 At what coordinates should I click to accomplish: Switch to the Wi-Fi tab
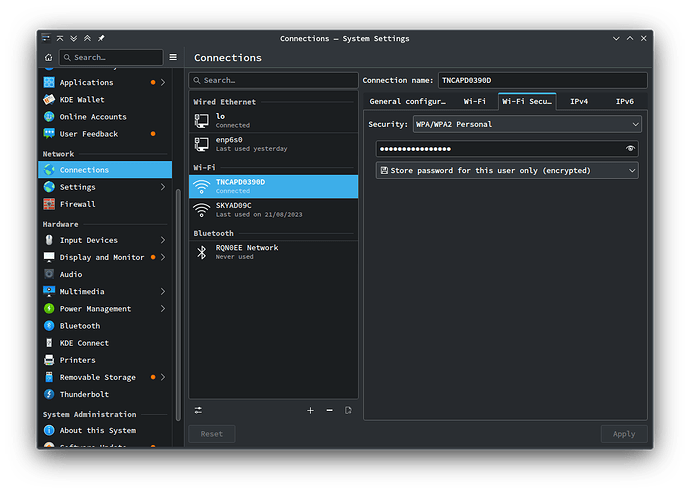[x=474, y=102]
